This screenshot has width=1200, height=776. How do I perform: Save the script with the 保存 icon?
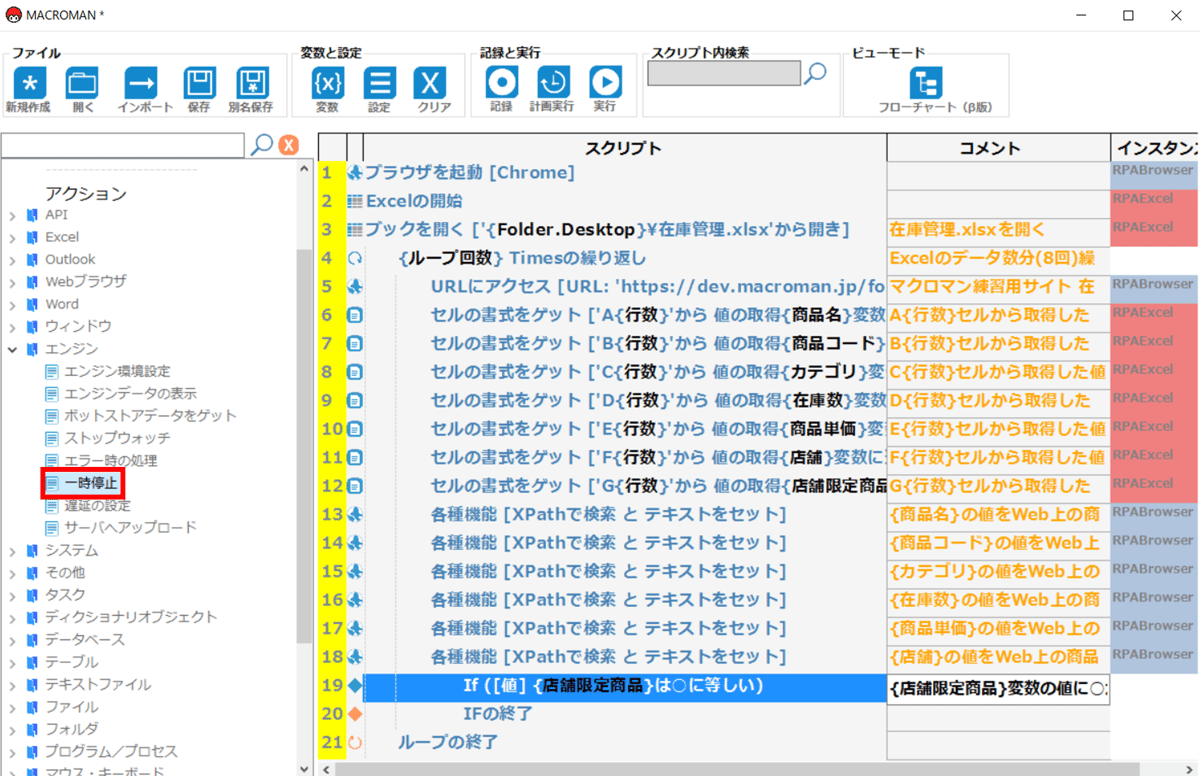[200, 83]
